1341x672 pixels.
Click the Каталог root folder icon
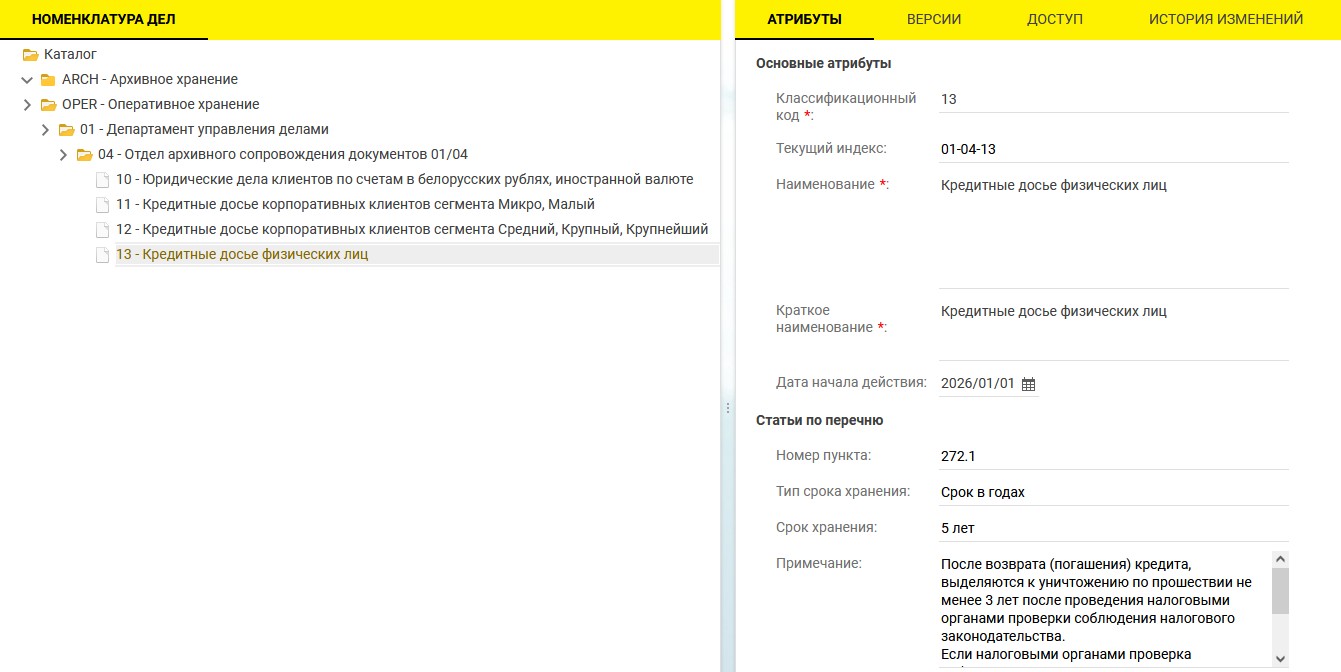[30, 55]
